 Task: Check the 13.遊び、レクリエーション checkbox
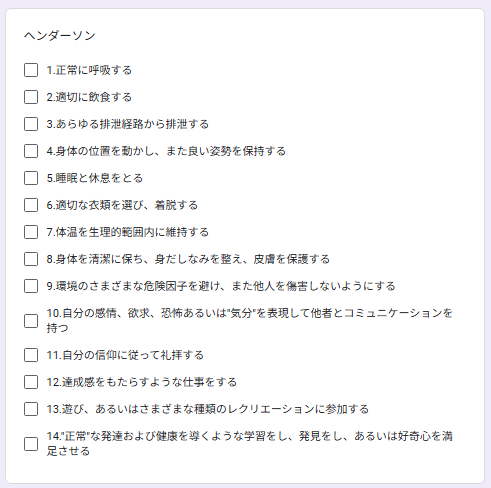[x=31, y=409]
